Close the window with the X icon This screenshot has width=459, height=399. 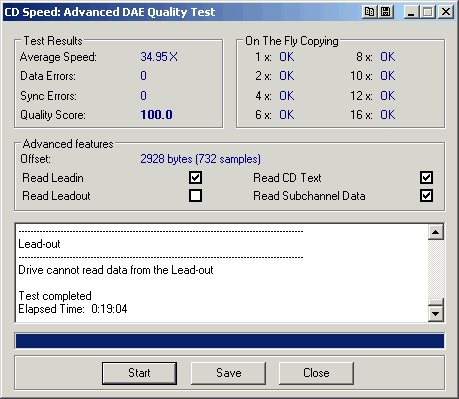pyautogui.click(x=446, y=12)
